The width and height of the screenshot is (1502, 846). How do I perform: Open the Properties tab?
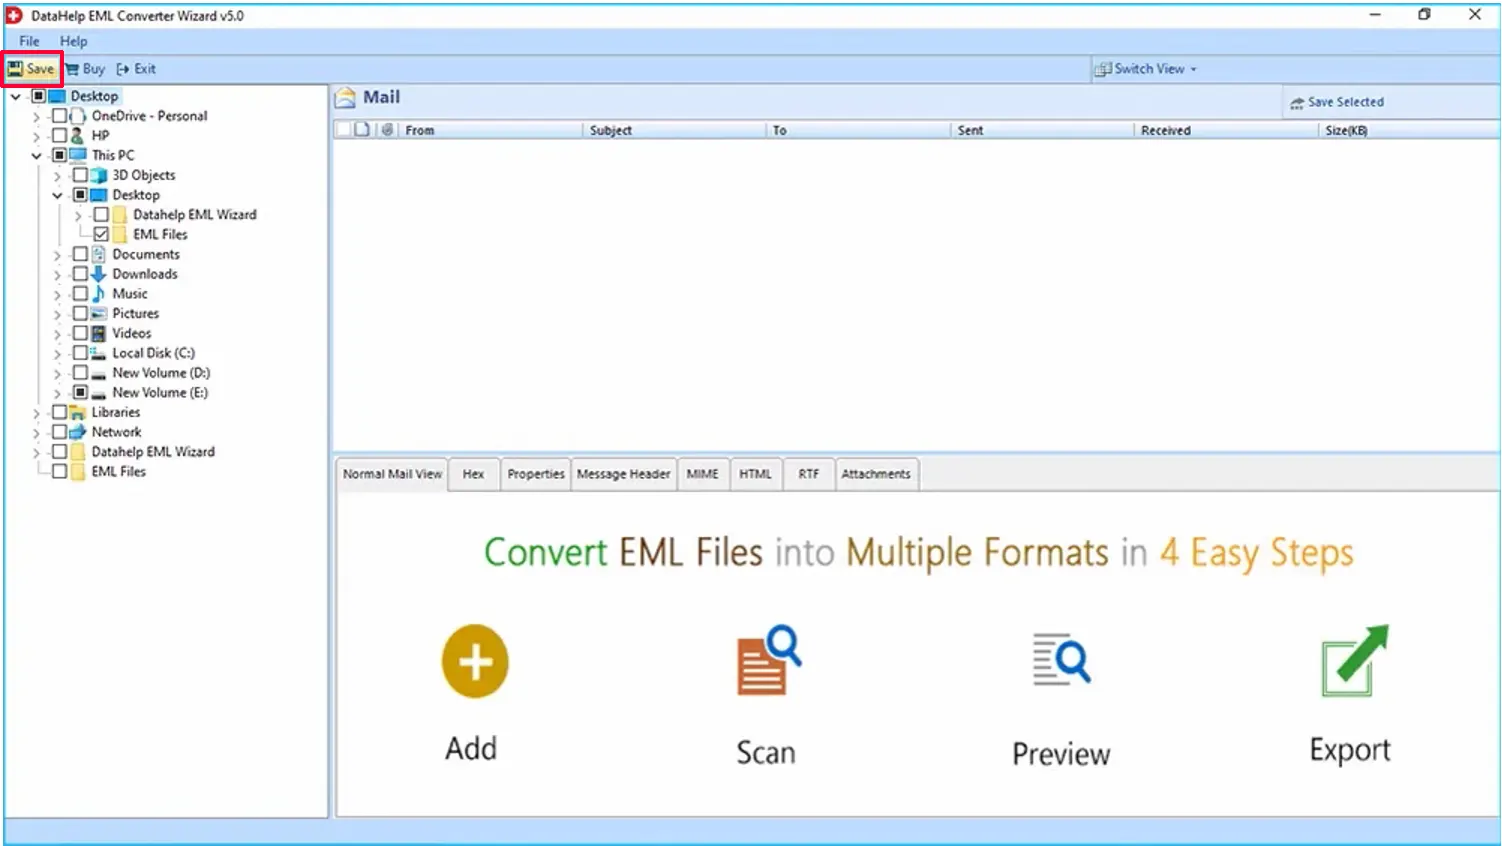535,474
